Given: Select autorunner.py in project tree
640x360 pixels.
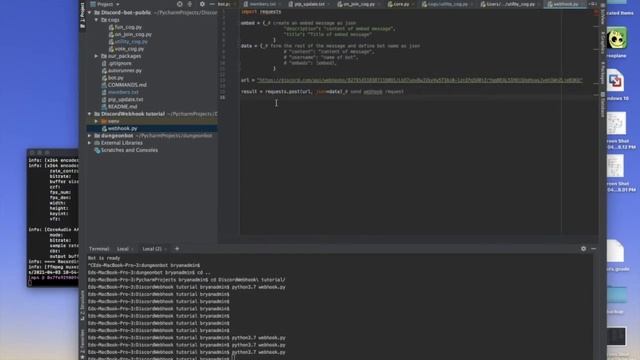Looking at the screenshot, I should [x=121, y=70].
